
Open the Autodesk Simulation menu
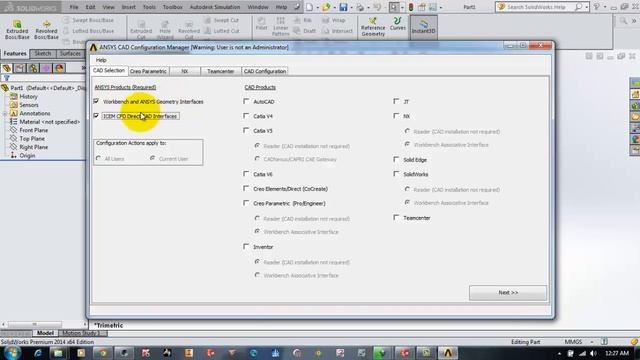215,7
